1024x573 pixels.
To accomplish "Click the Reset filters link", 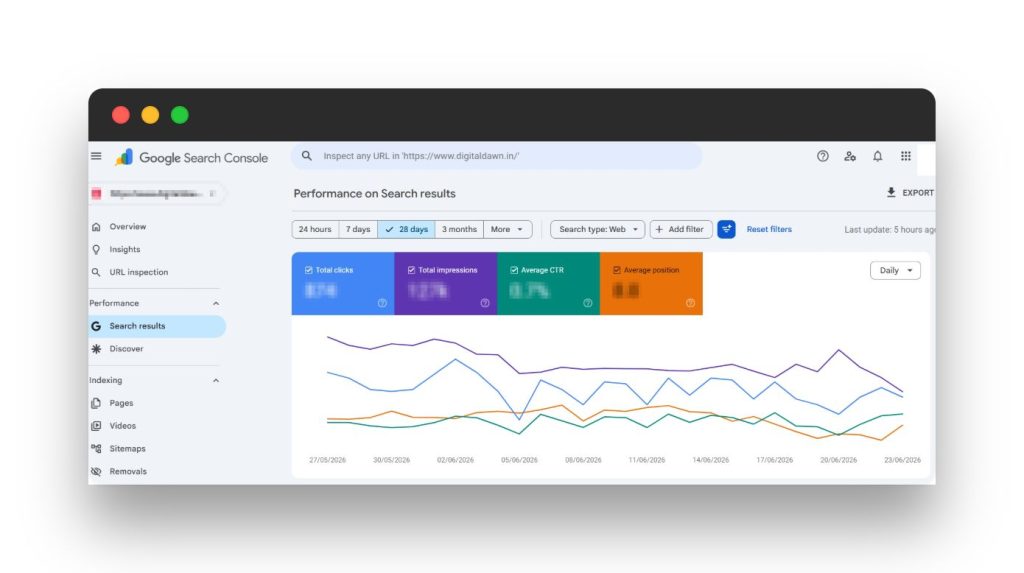I will coord(769,229).
